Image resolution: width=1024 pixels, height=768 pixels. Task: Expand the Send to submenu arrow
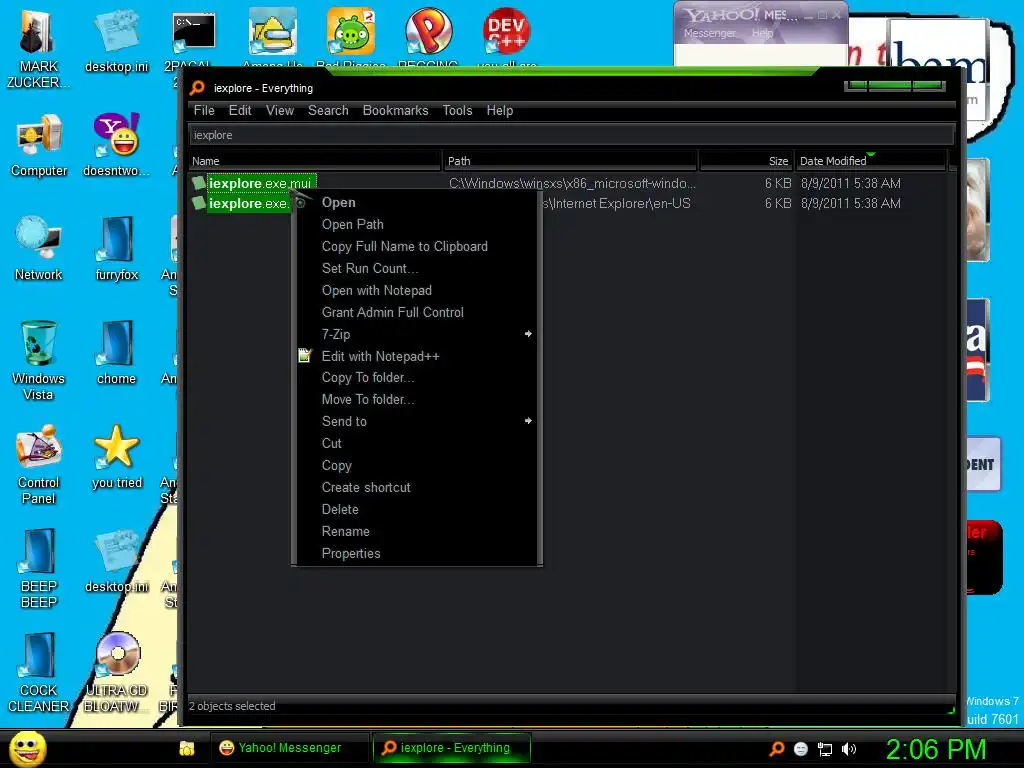tap(528, 421)
